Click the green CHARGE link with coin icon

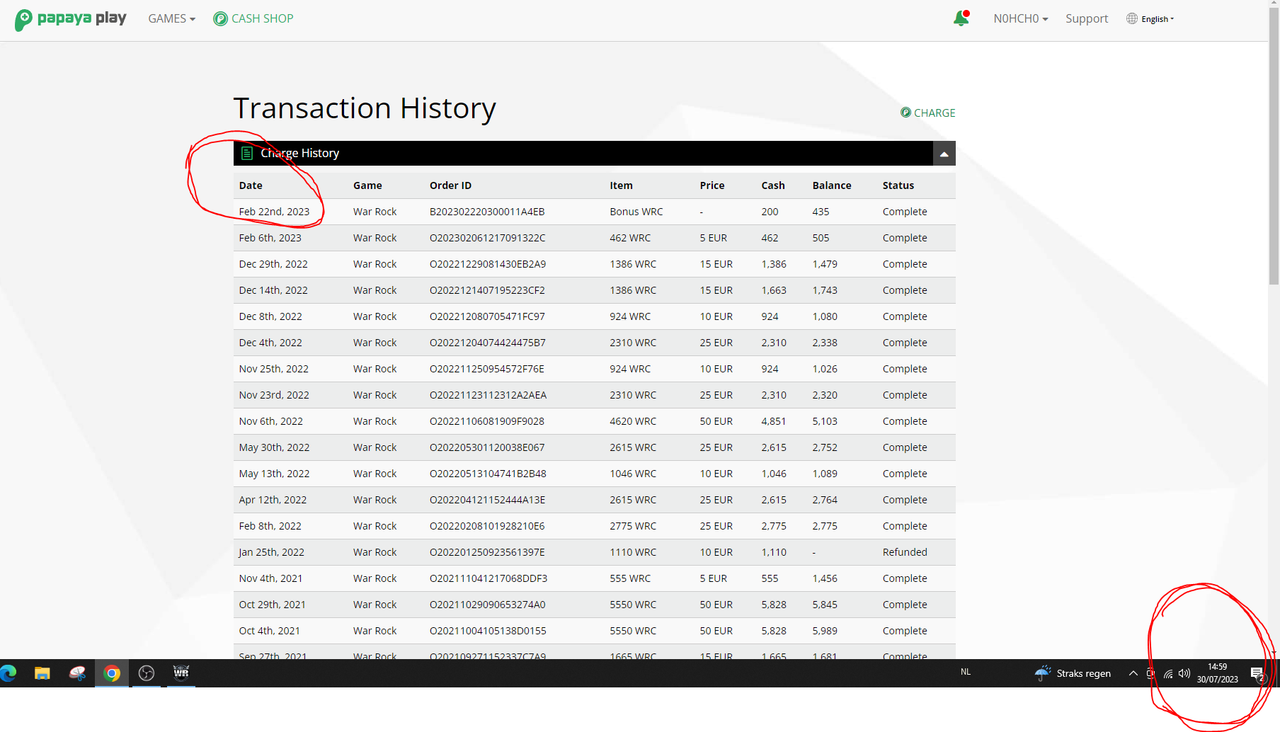pos(928,113)
